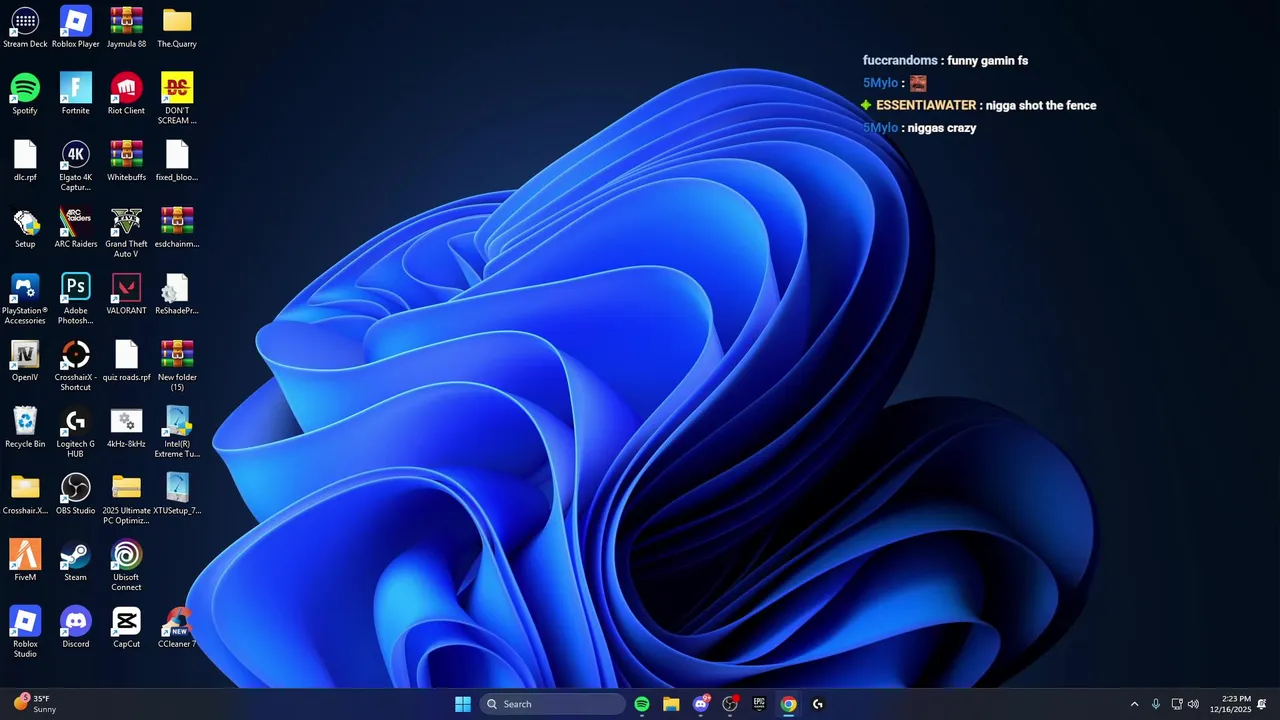
Task: Open the volume control in system tray
Action: coord(1193,704)
